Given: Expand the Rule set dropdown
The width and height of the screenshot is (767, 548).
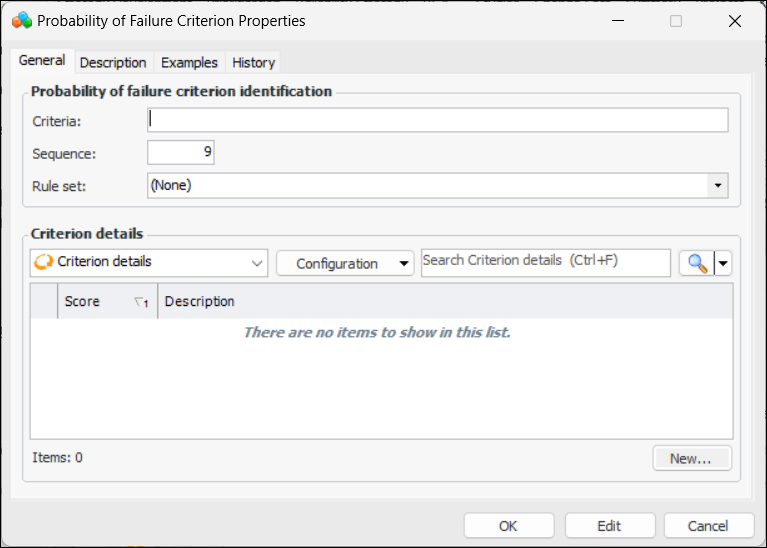Looking at the screenshot, I should (717, 185).
